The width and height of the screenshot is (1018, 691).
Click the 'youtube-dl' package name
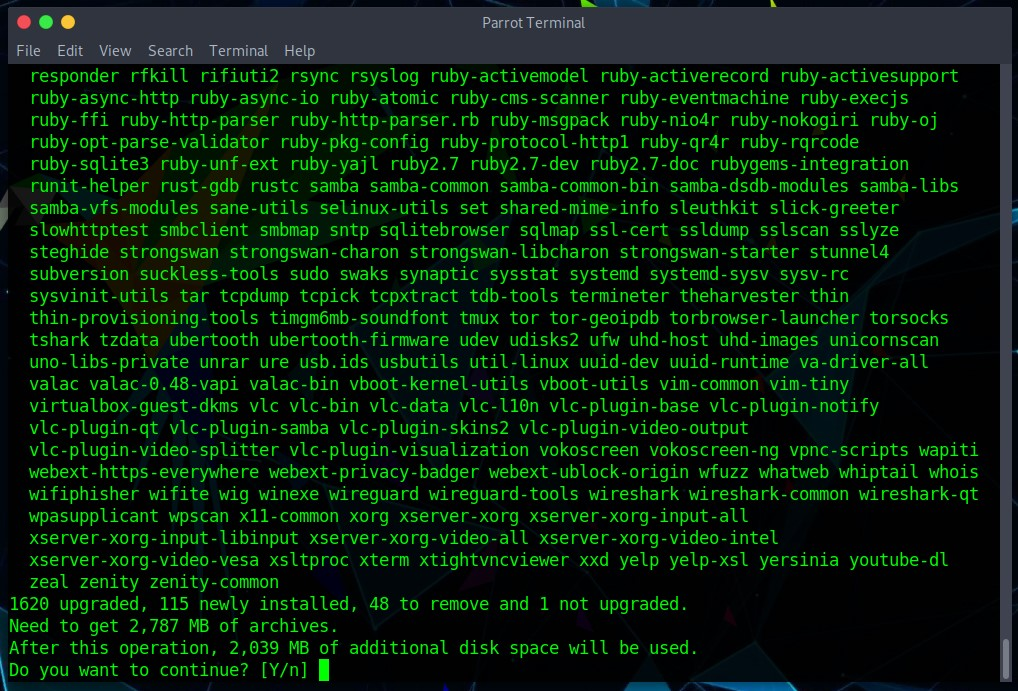click(899, 560)
